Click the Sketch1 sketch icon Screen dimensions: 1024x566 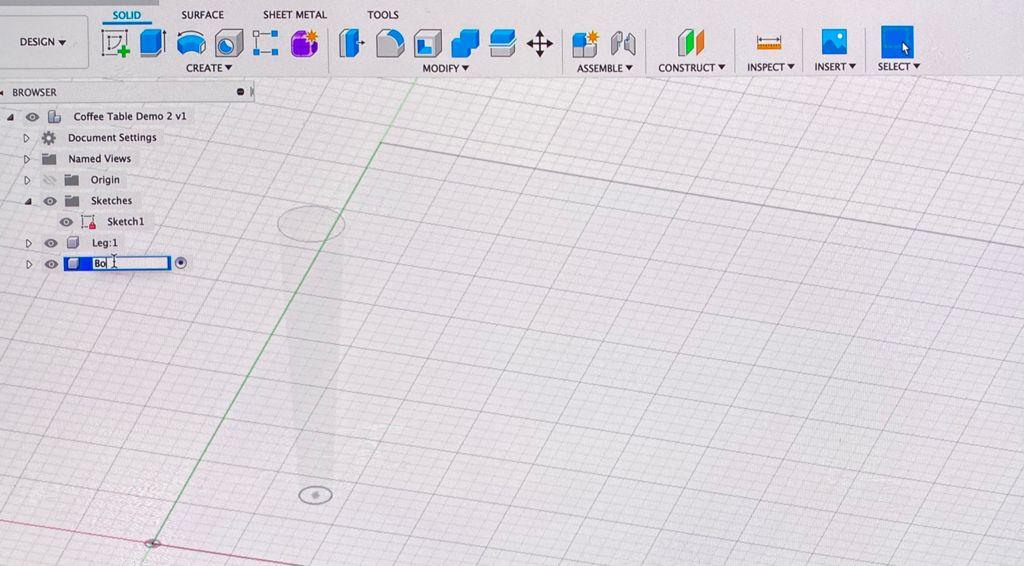[x=88, y=222]
